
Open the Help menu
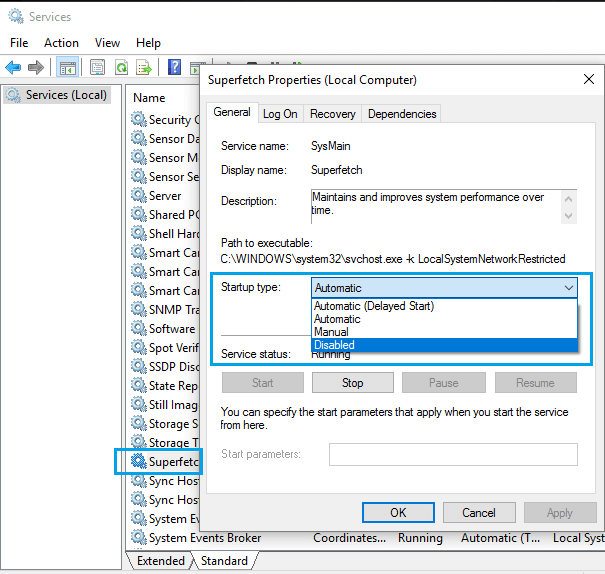pyautogui.click(x=148, y=43)
